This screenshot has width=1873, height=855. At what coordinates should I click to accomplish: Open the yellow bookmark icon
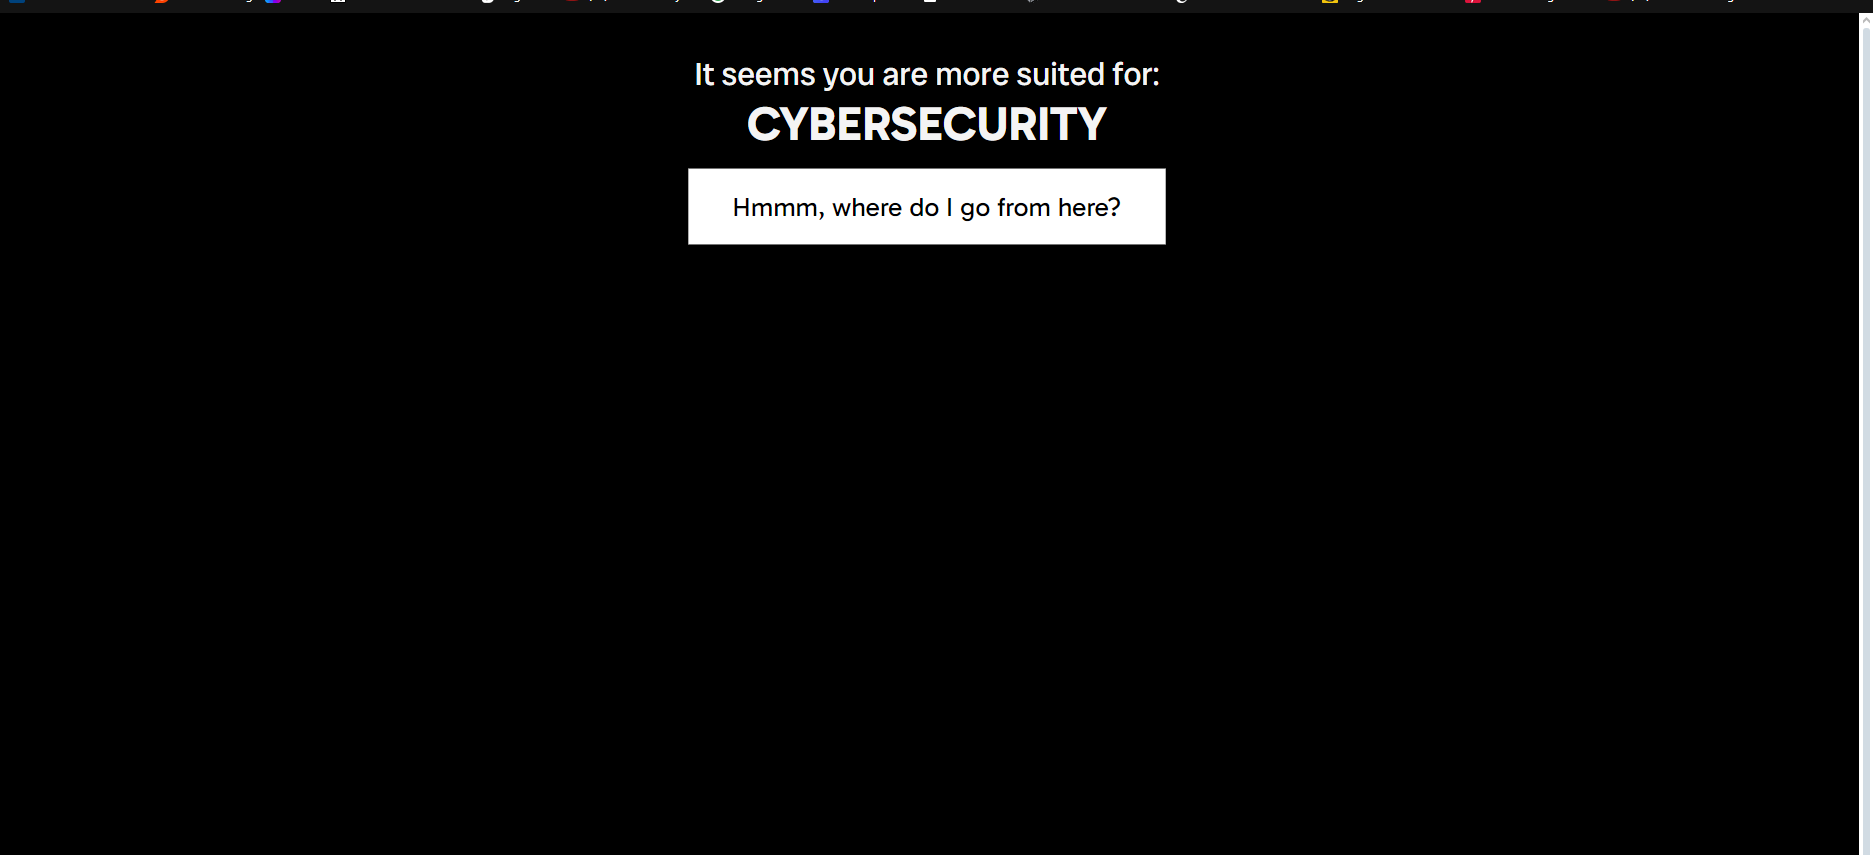click(x=1330, y=2)
